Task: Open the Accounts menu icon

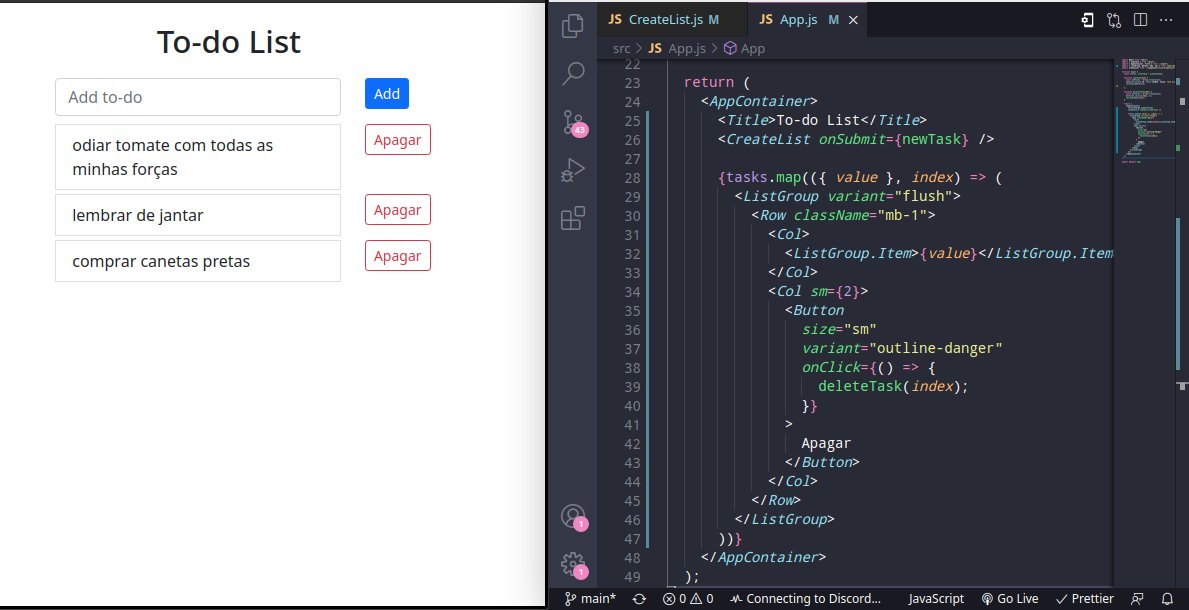Action: pyautogui.click(x=574, y=517)
